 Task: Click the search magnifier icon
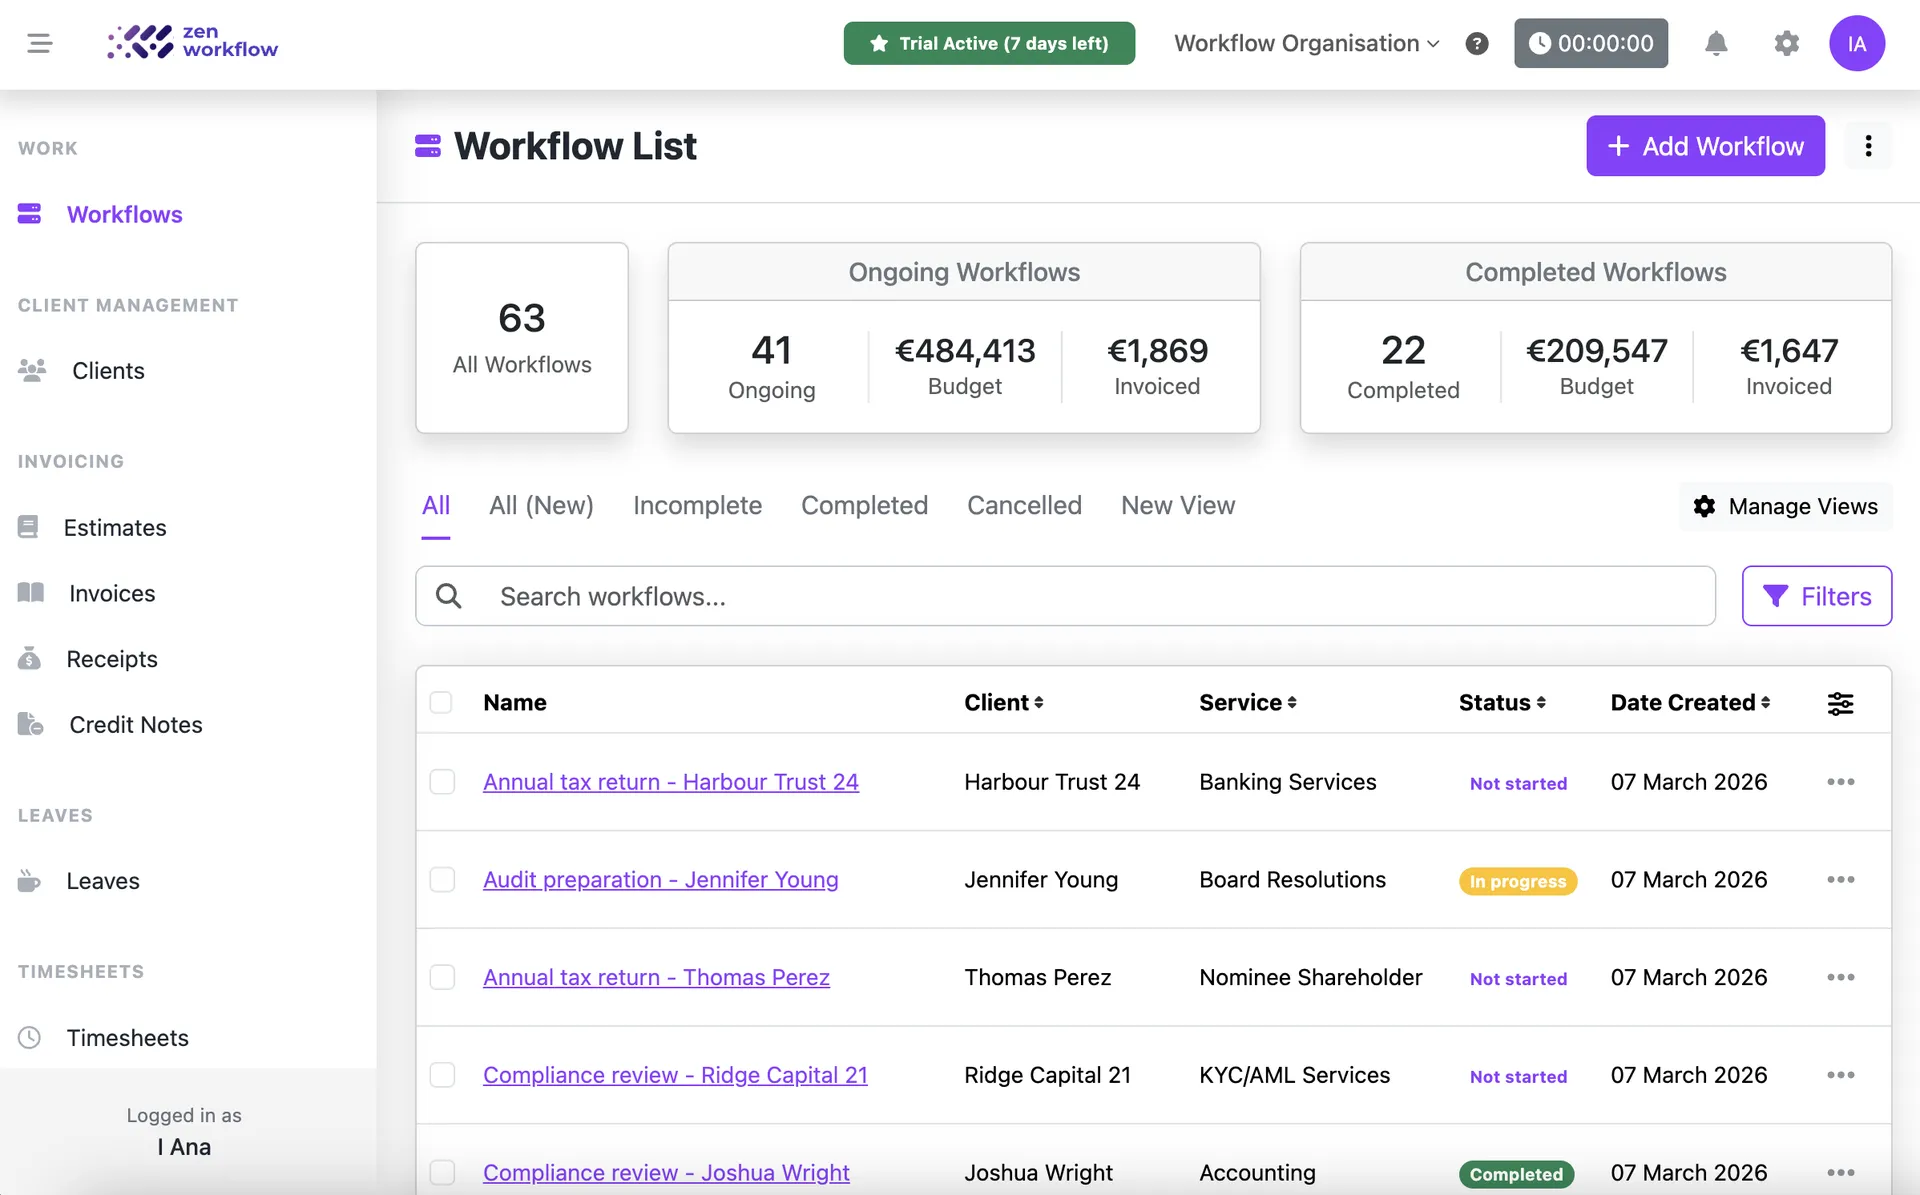coord(449,596)
